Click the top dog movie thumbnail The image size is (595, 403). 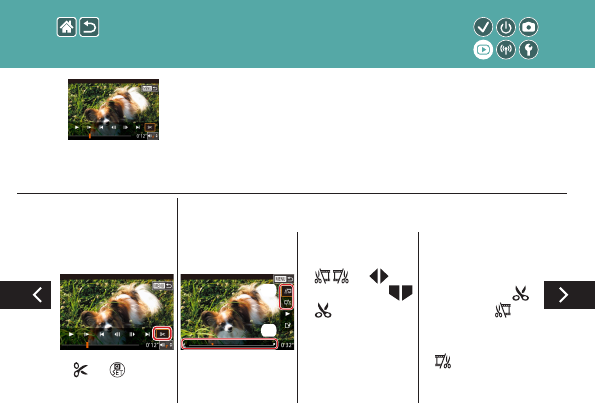pyautogui.click(x=113, y=109)
